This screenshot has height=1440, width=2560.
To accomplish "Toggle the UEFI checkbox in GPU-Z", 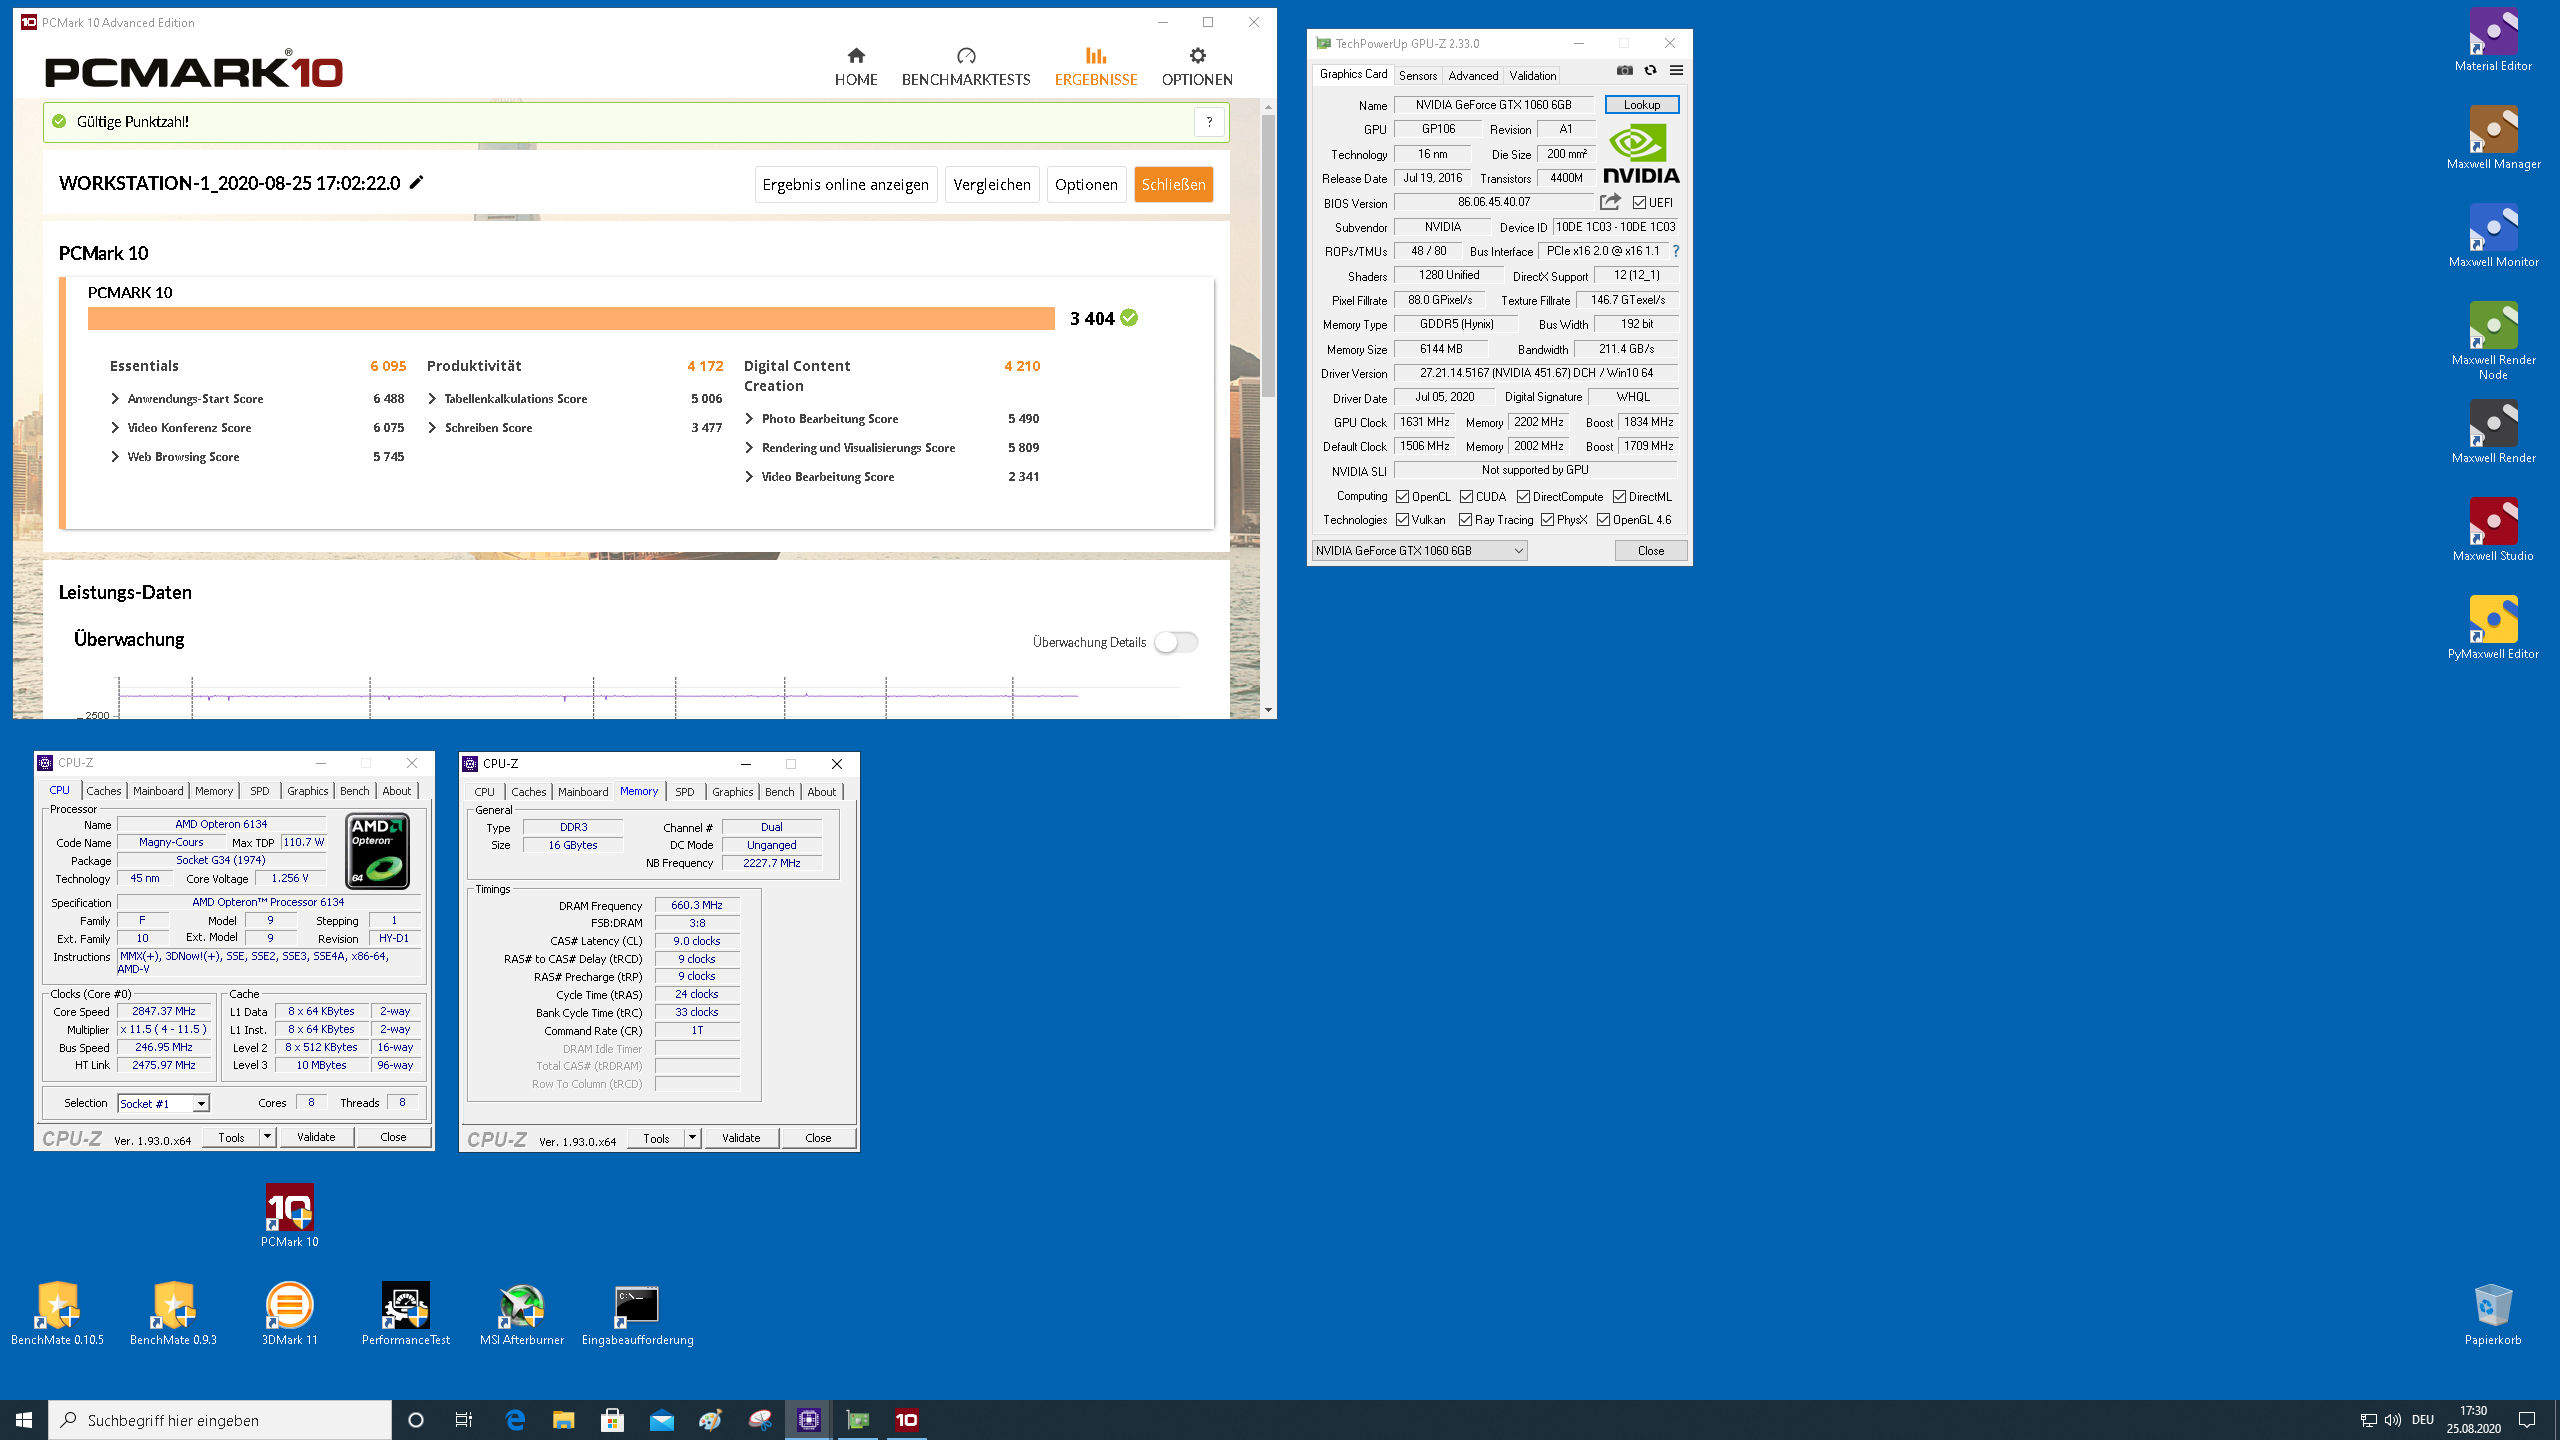I will pos(1639,203).
